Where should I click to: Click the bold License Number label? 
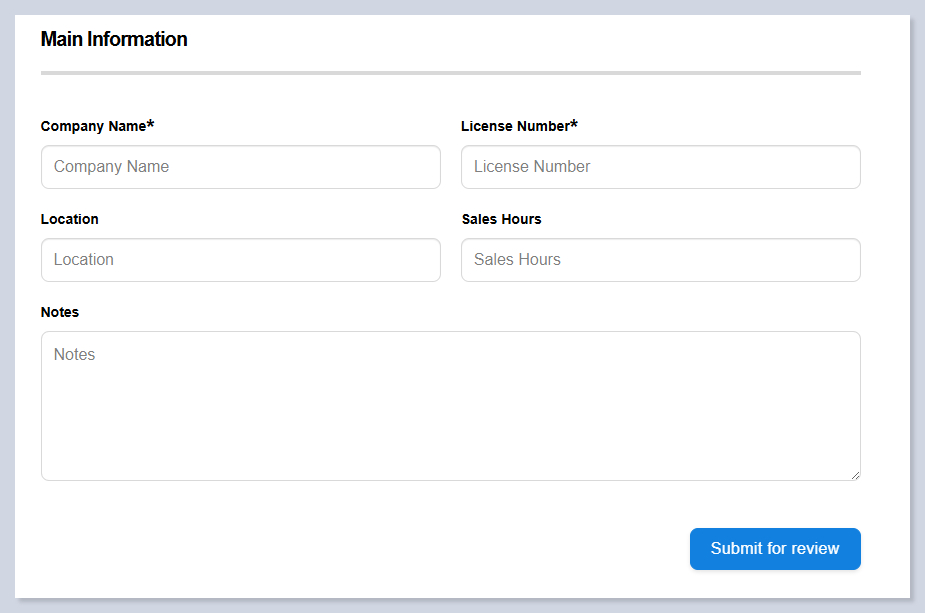[x=514, y=127]
